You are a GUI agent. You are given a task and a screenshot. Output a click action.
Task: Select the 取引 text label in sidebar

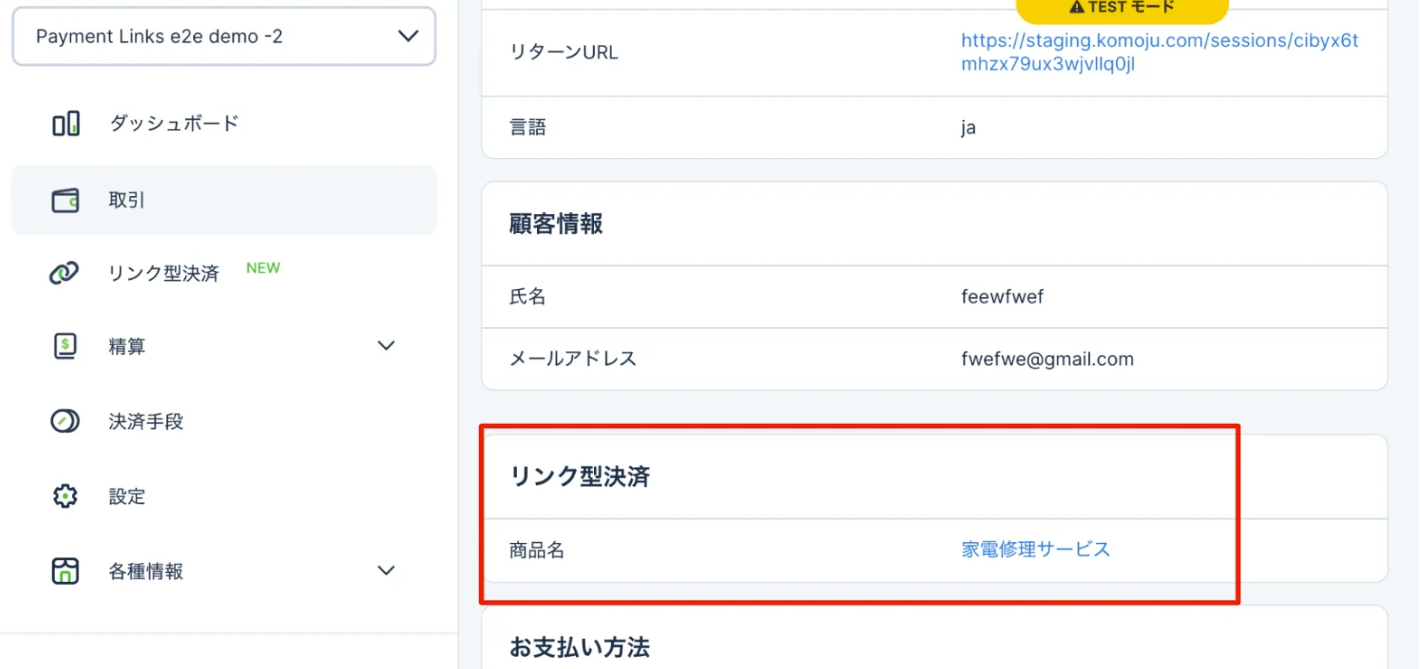point(127,200)
